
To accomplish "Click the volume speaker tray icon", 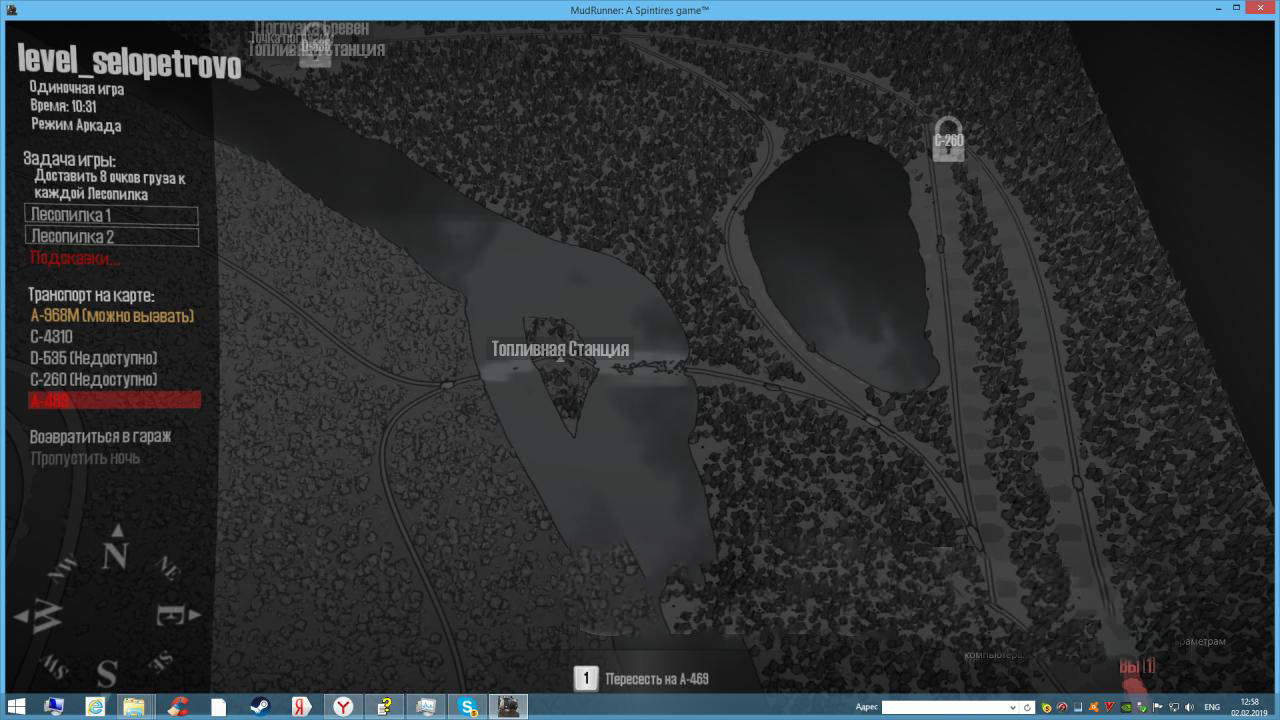I will click(x=1189, y=707).
